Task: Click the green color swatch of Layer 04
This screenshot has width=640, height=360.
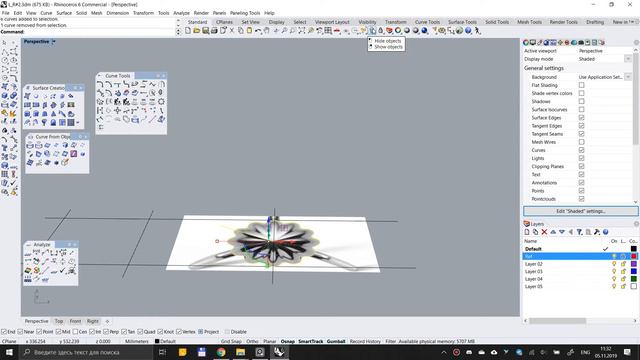Action: point(633,279)
